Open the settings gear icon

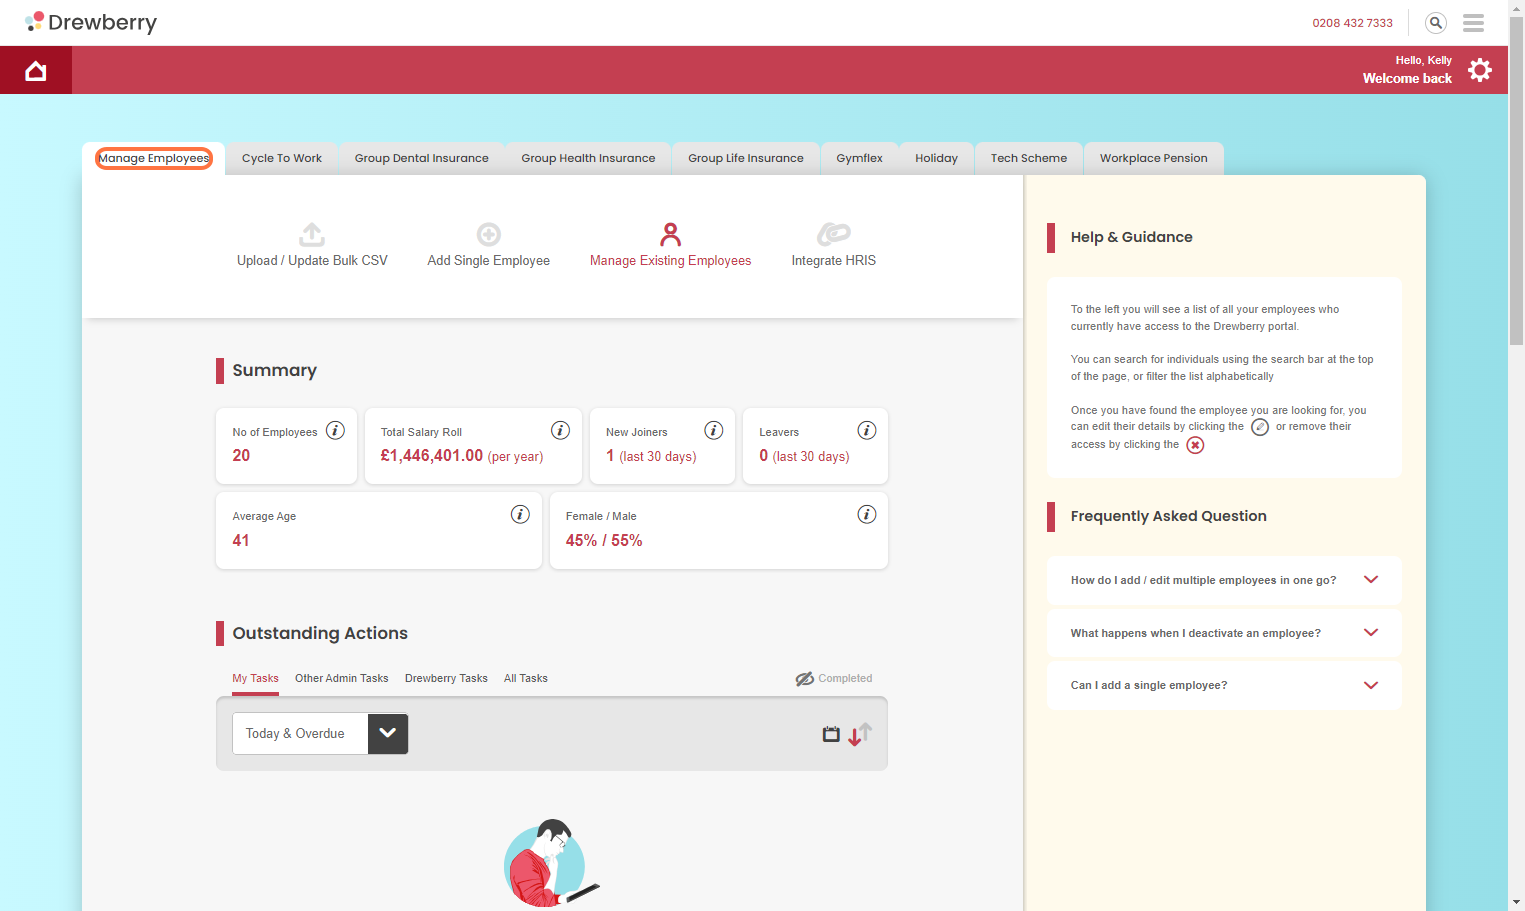click(x=1480, y=69)
